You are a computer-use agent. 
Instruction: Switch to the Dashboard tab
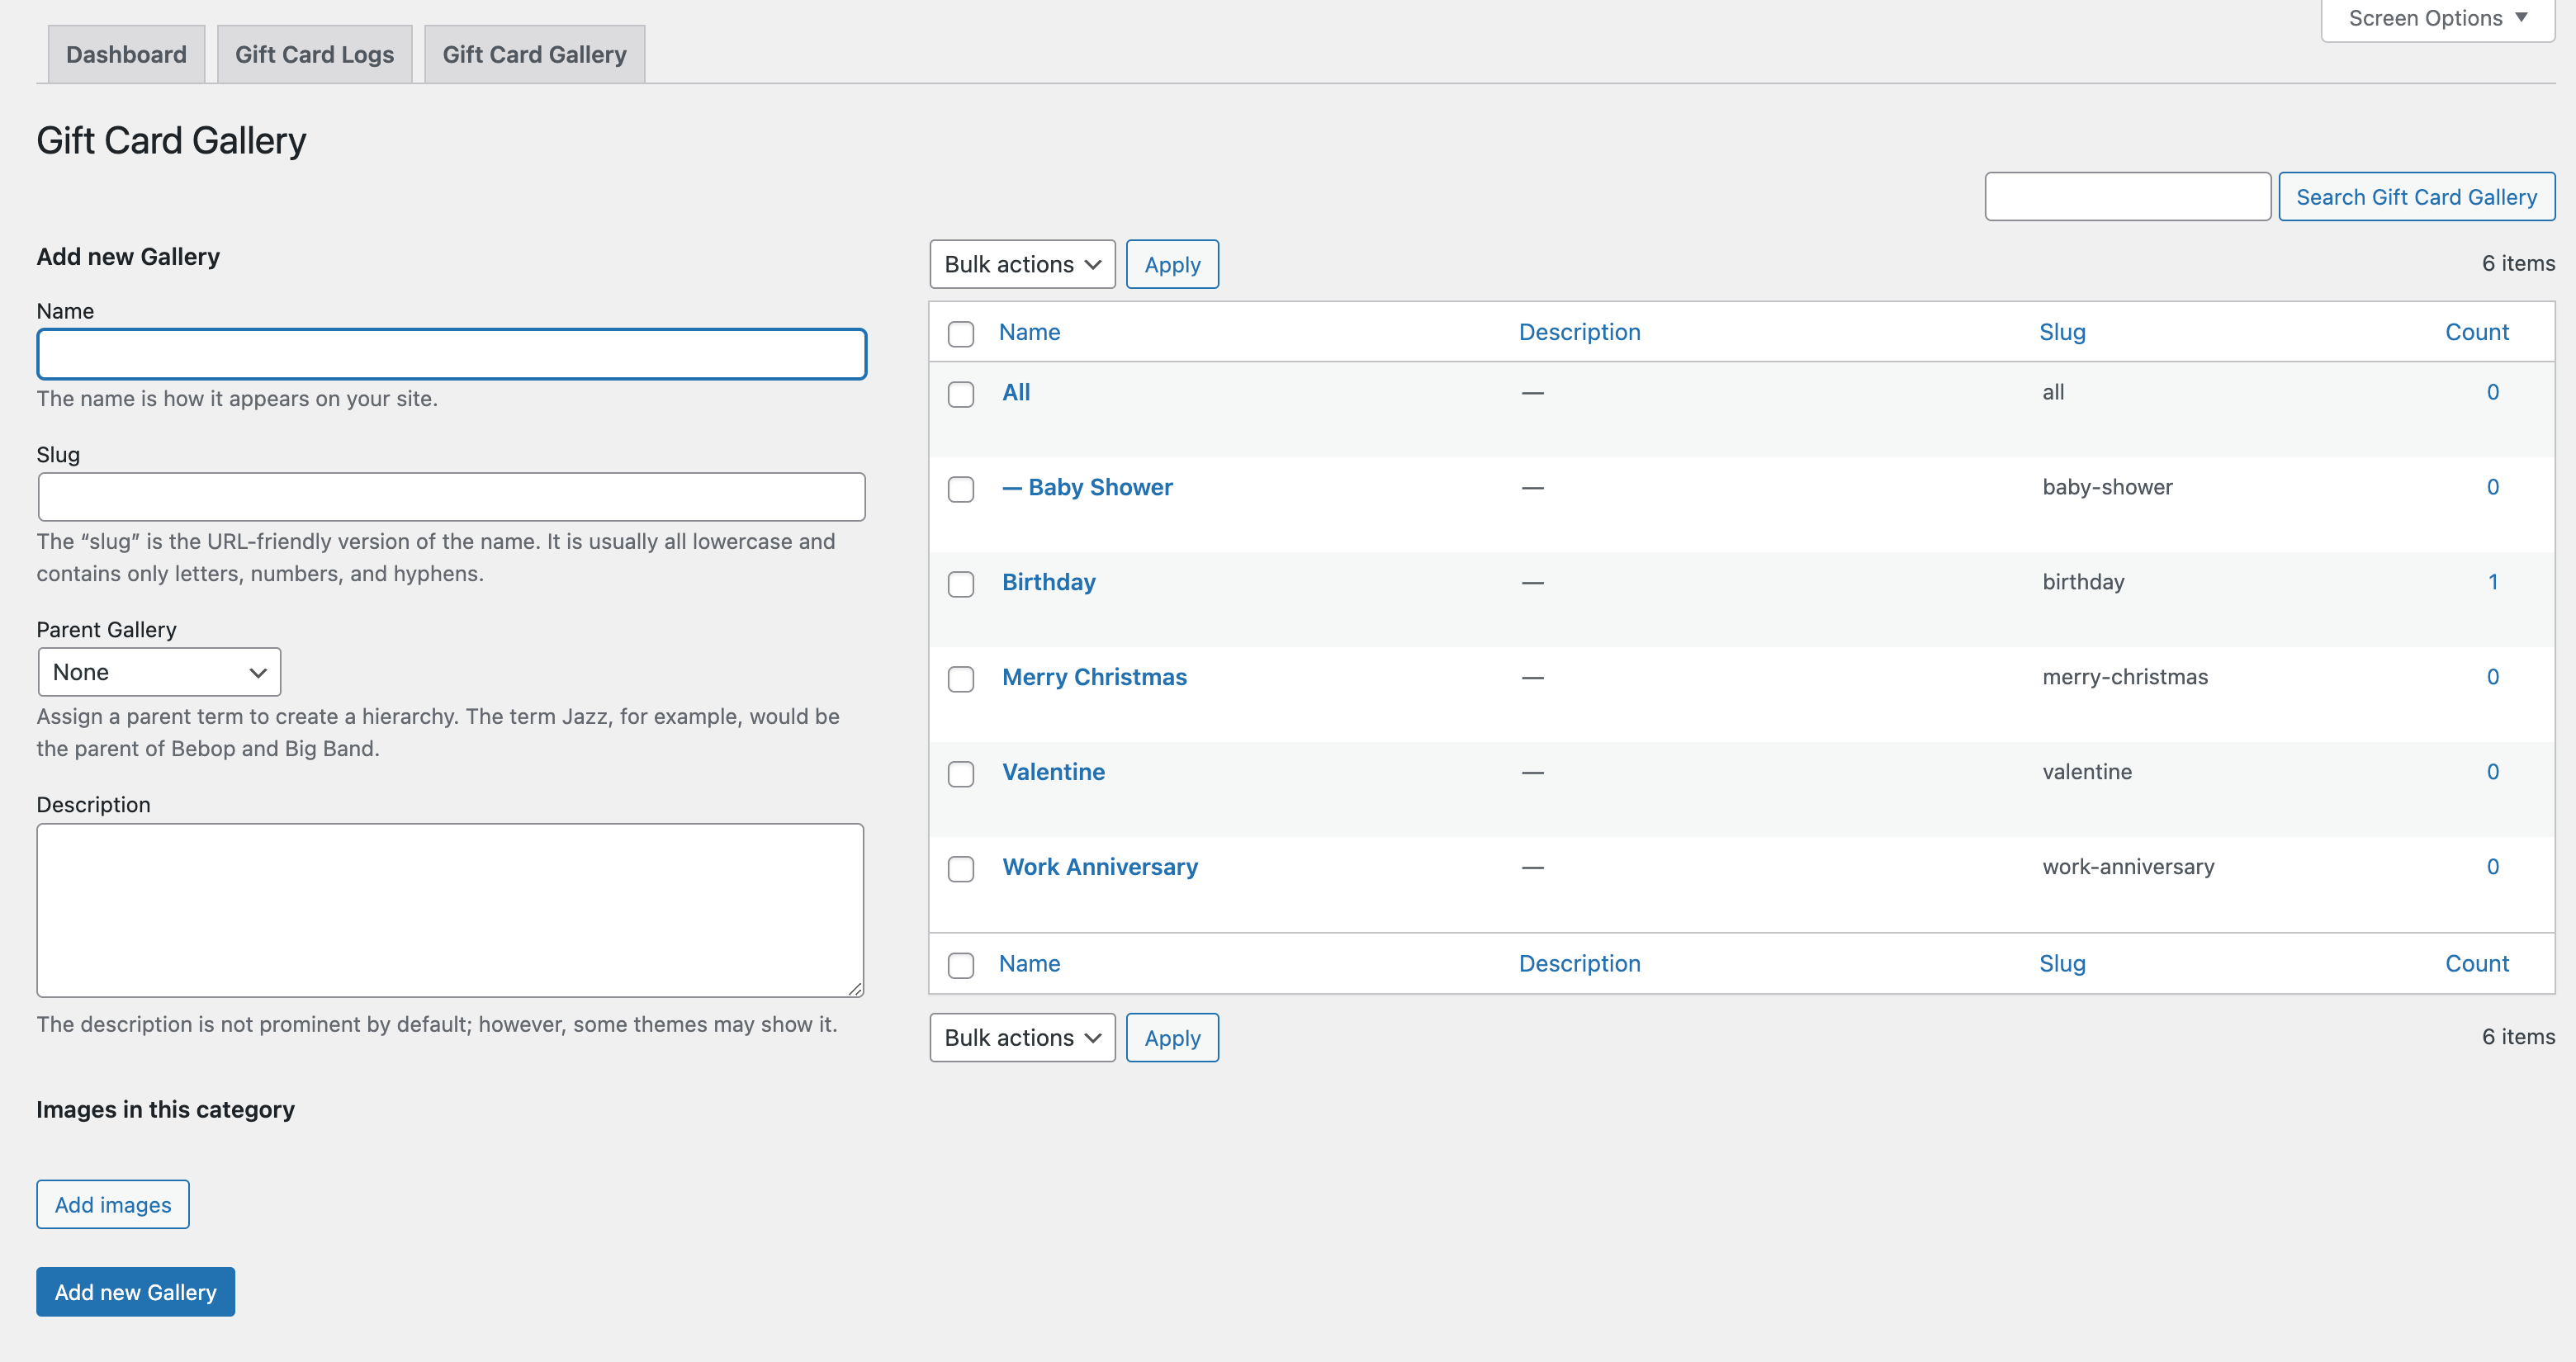[125, 54]
